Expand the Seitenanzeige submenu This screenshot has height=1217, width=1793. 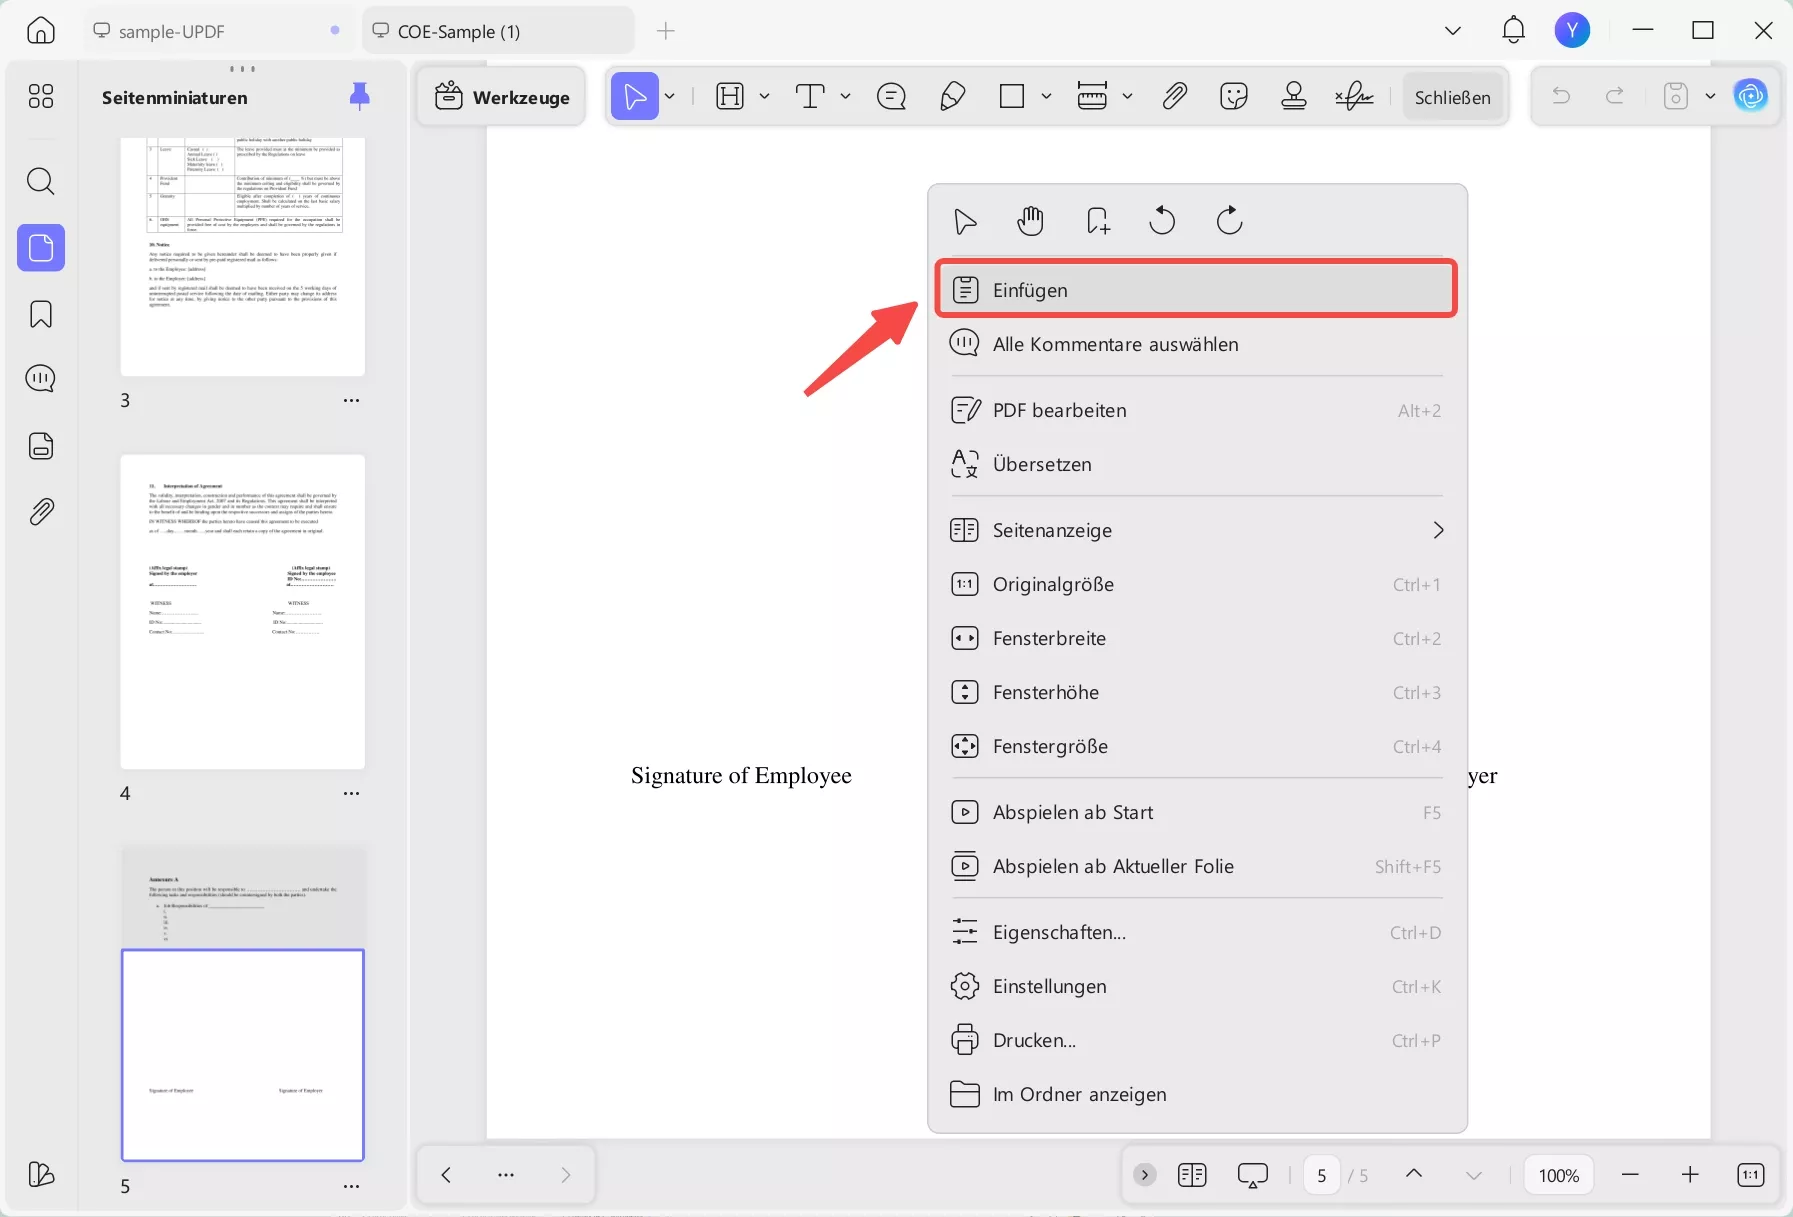pos(1439,530)
